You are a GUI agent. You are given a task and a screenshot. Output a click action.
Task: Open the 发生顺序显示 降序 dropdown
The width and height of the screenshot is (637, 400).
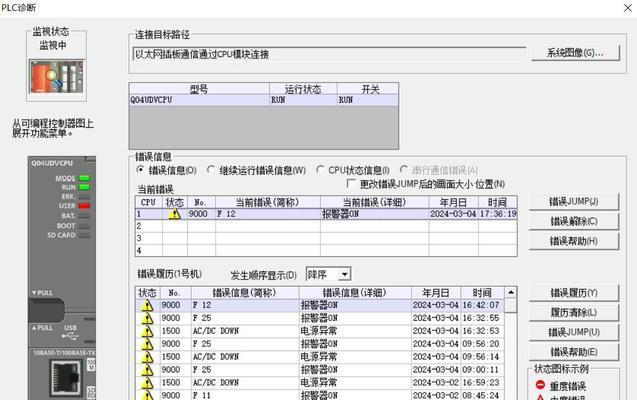pos(344,275)
